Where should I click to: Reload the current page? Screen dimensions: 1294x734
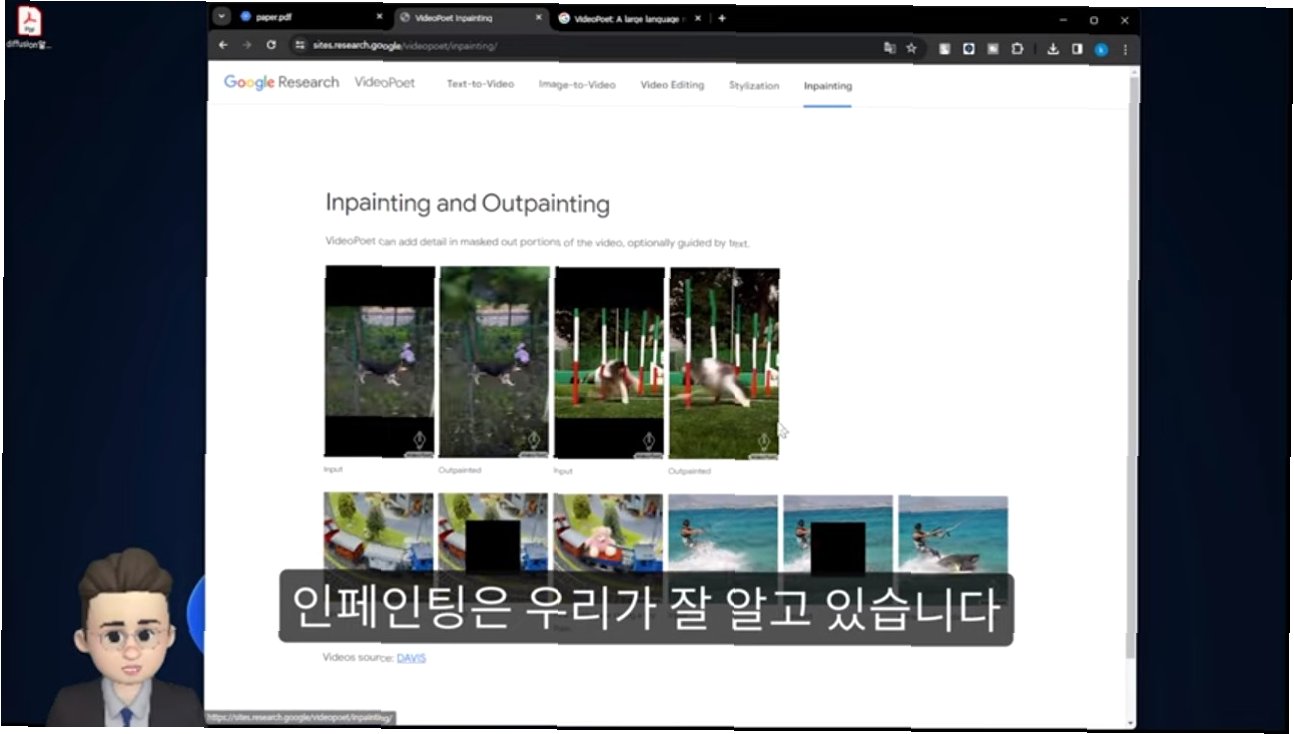tap(271, 46)
